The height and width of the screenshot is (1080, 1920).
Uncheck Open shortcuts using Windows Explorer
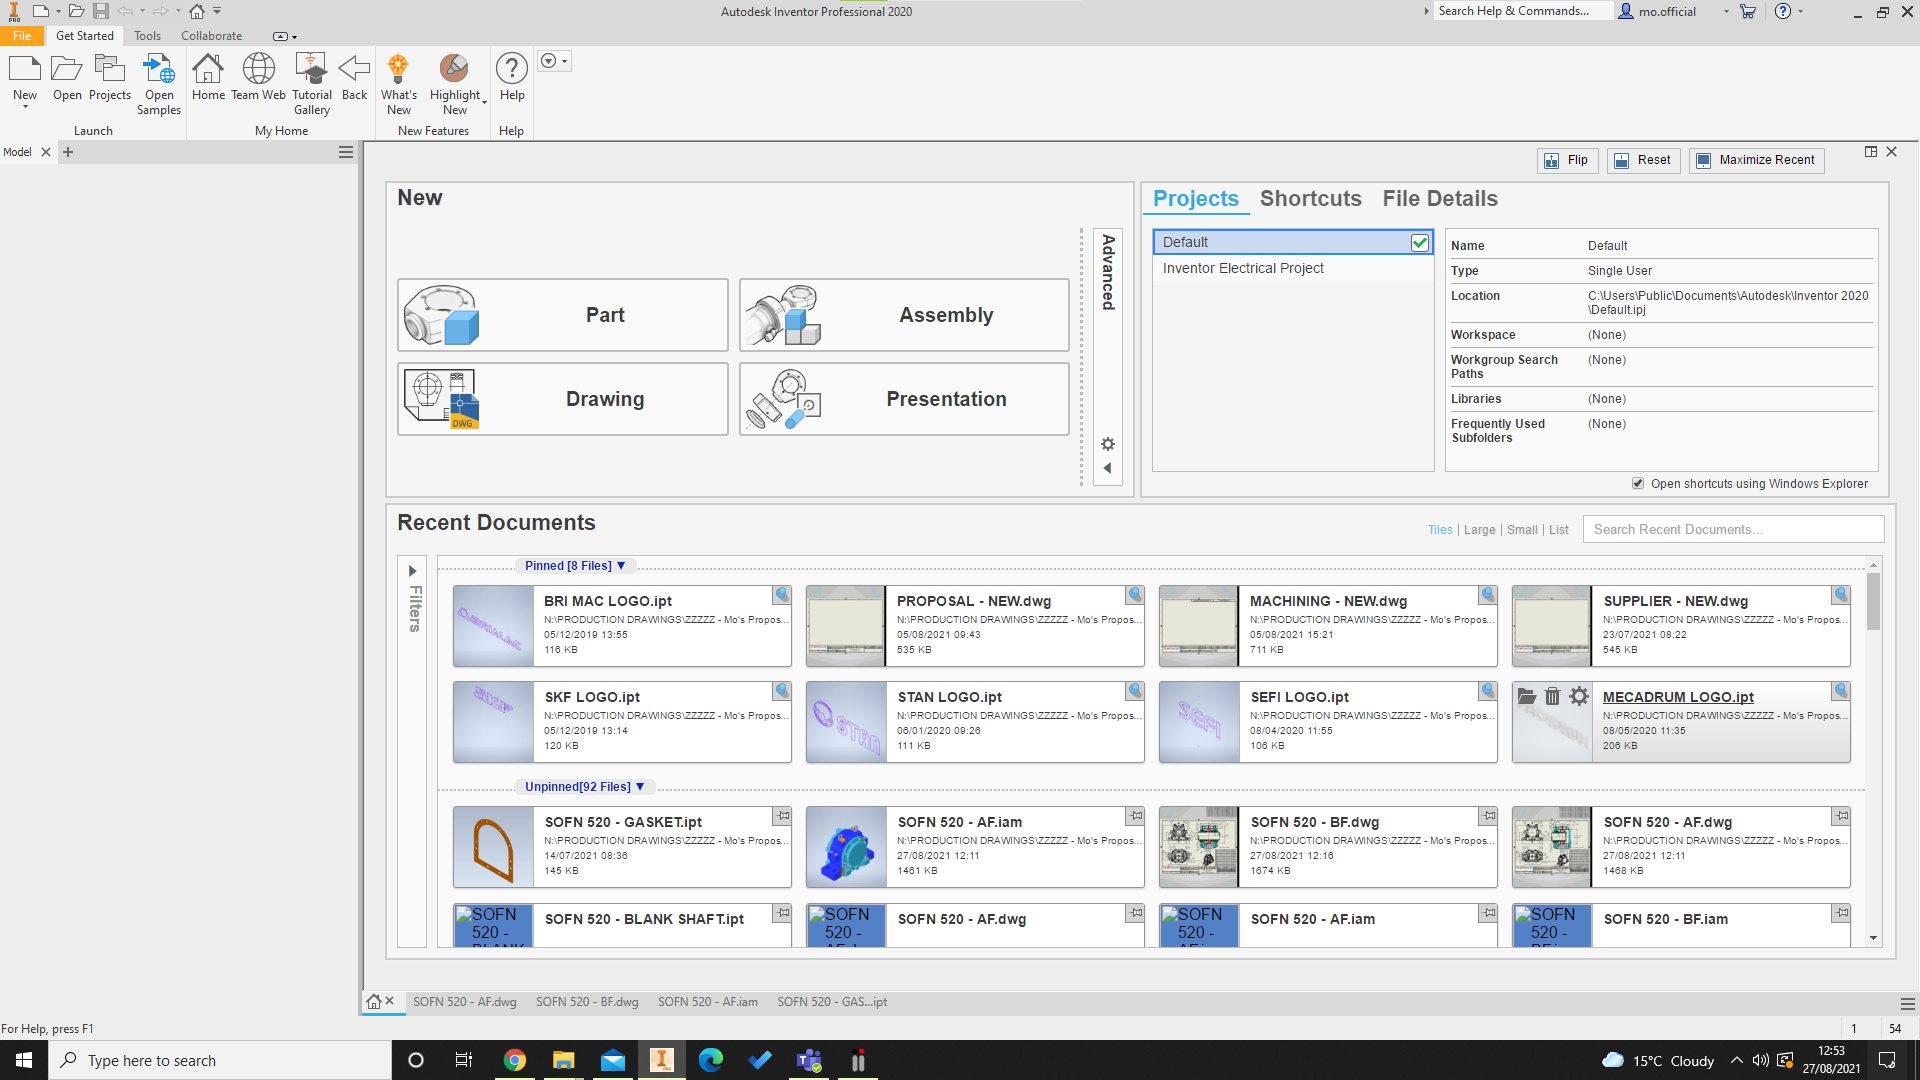(x=1638, y=483)
